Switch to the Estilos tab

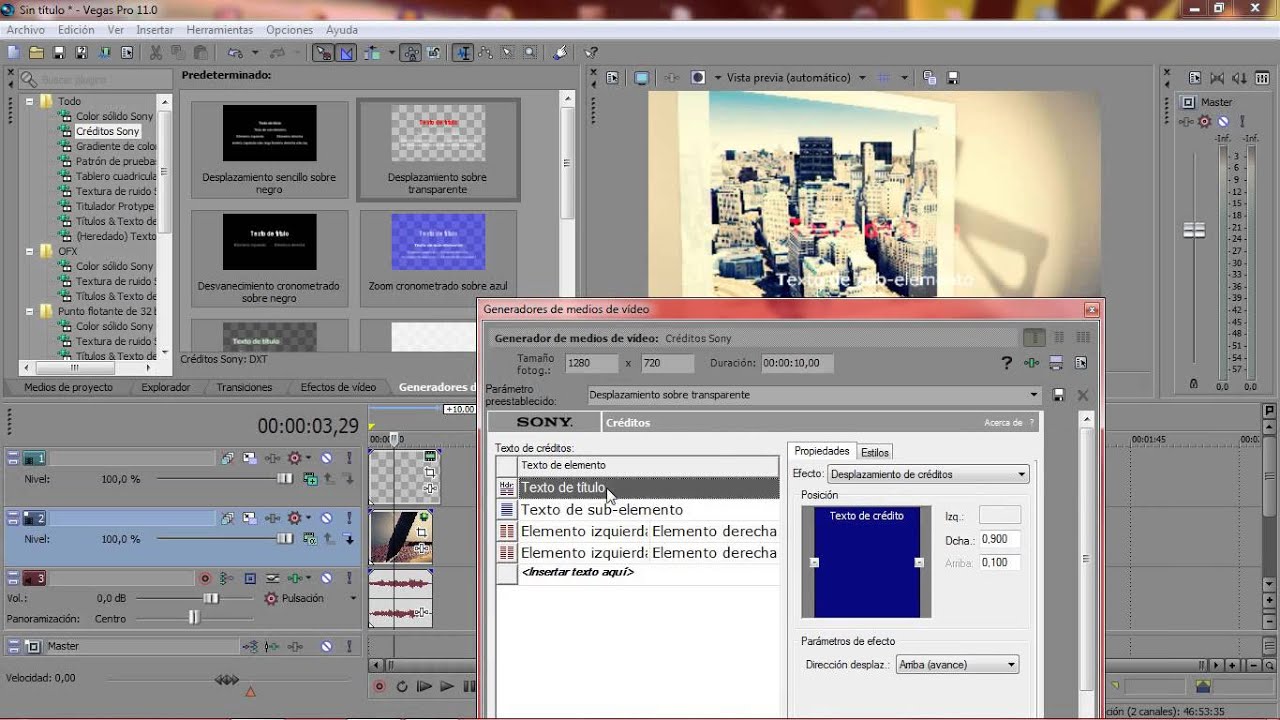click(x=874, y=452)
